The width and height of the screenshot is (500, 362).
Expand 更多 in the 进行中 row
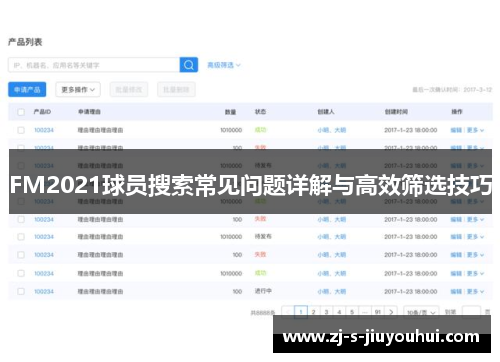tap(475, 291)
